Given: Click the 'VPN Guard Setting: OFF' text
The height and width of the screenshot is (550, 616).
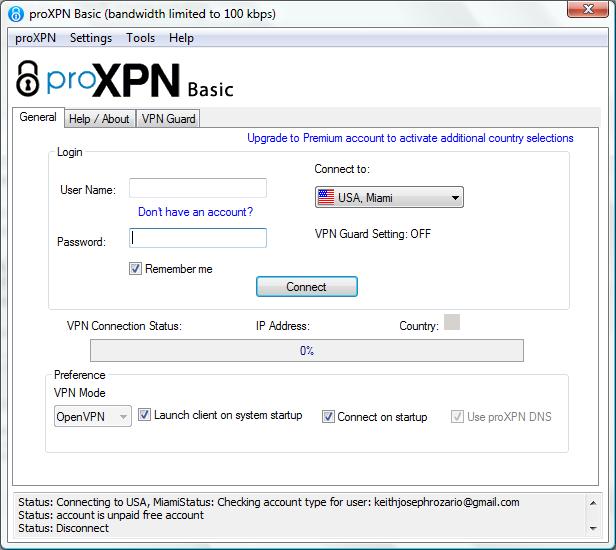Looking at the screenshot, I should tap(373, 234).
